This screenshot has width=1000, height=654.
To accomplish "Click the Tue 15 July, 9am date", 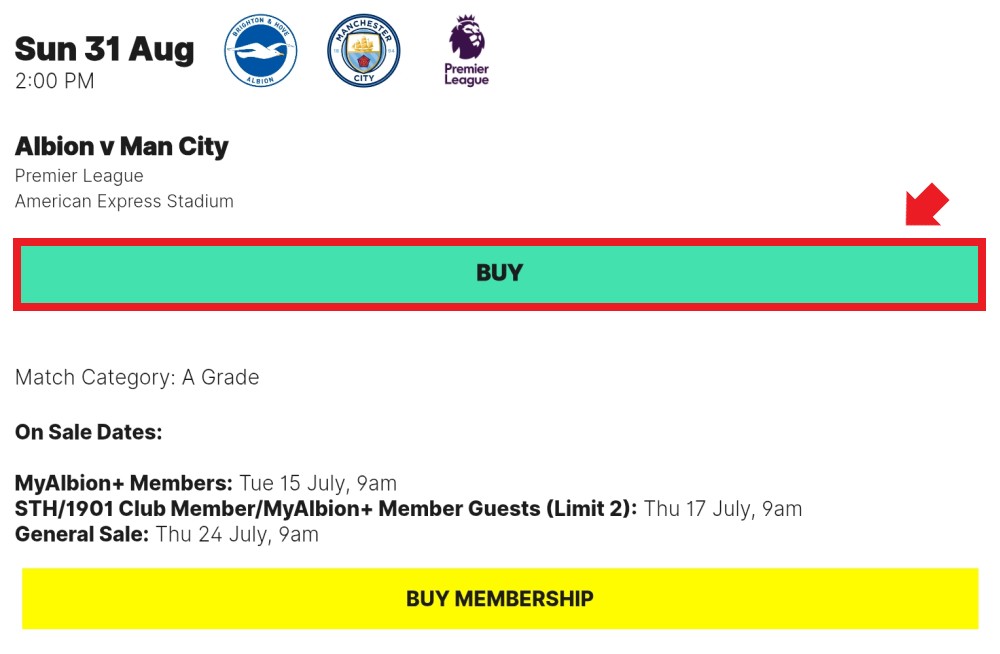I will 318,483.
